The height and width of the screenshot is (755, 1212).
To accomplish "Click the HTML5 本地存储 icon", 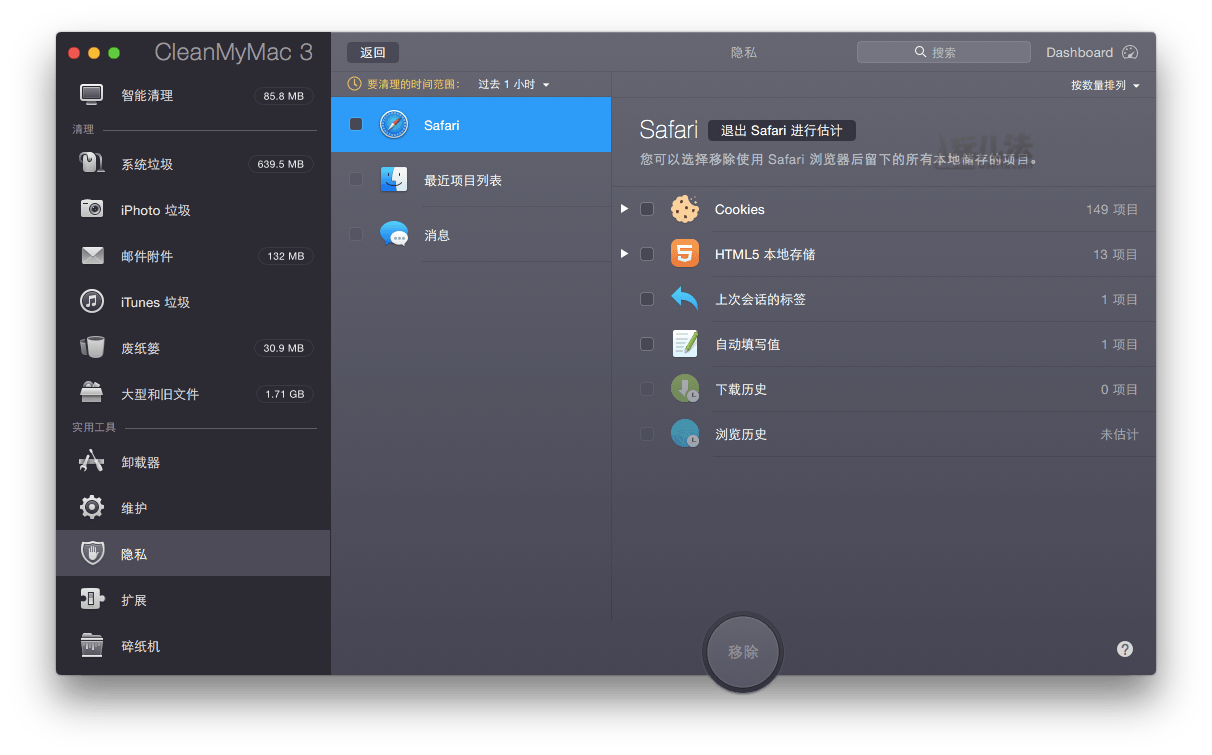I will tap(685, 254).
